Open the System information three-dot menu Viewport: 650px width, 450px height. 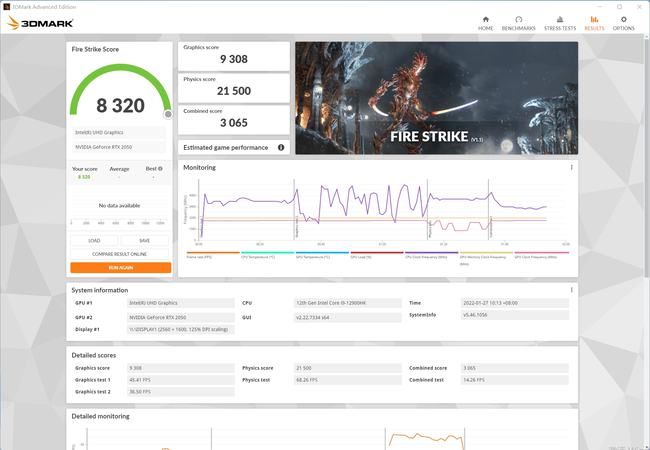[571, 290]
